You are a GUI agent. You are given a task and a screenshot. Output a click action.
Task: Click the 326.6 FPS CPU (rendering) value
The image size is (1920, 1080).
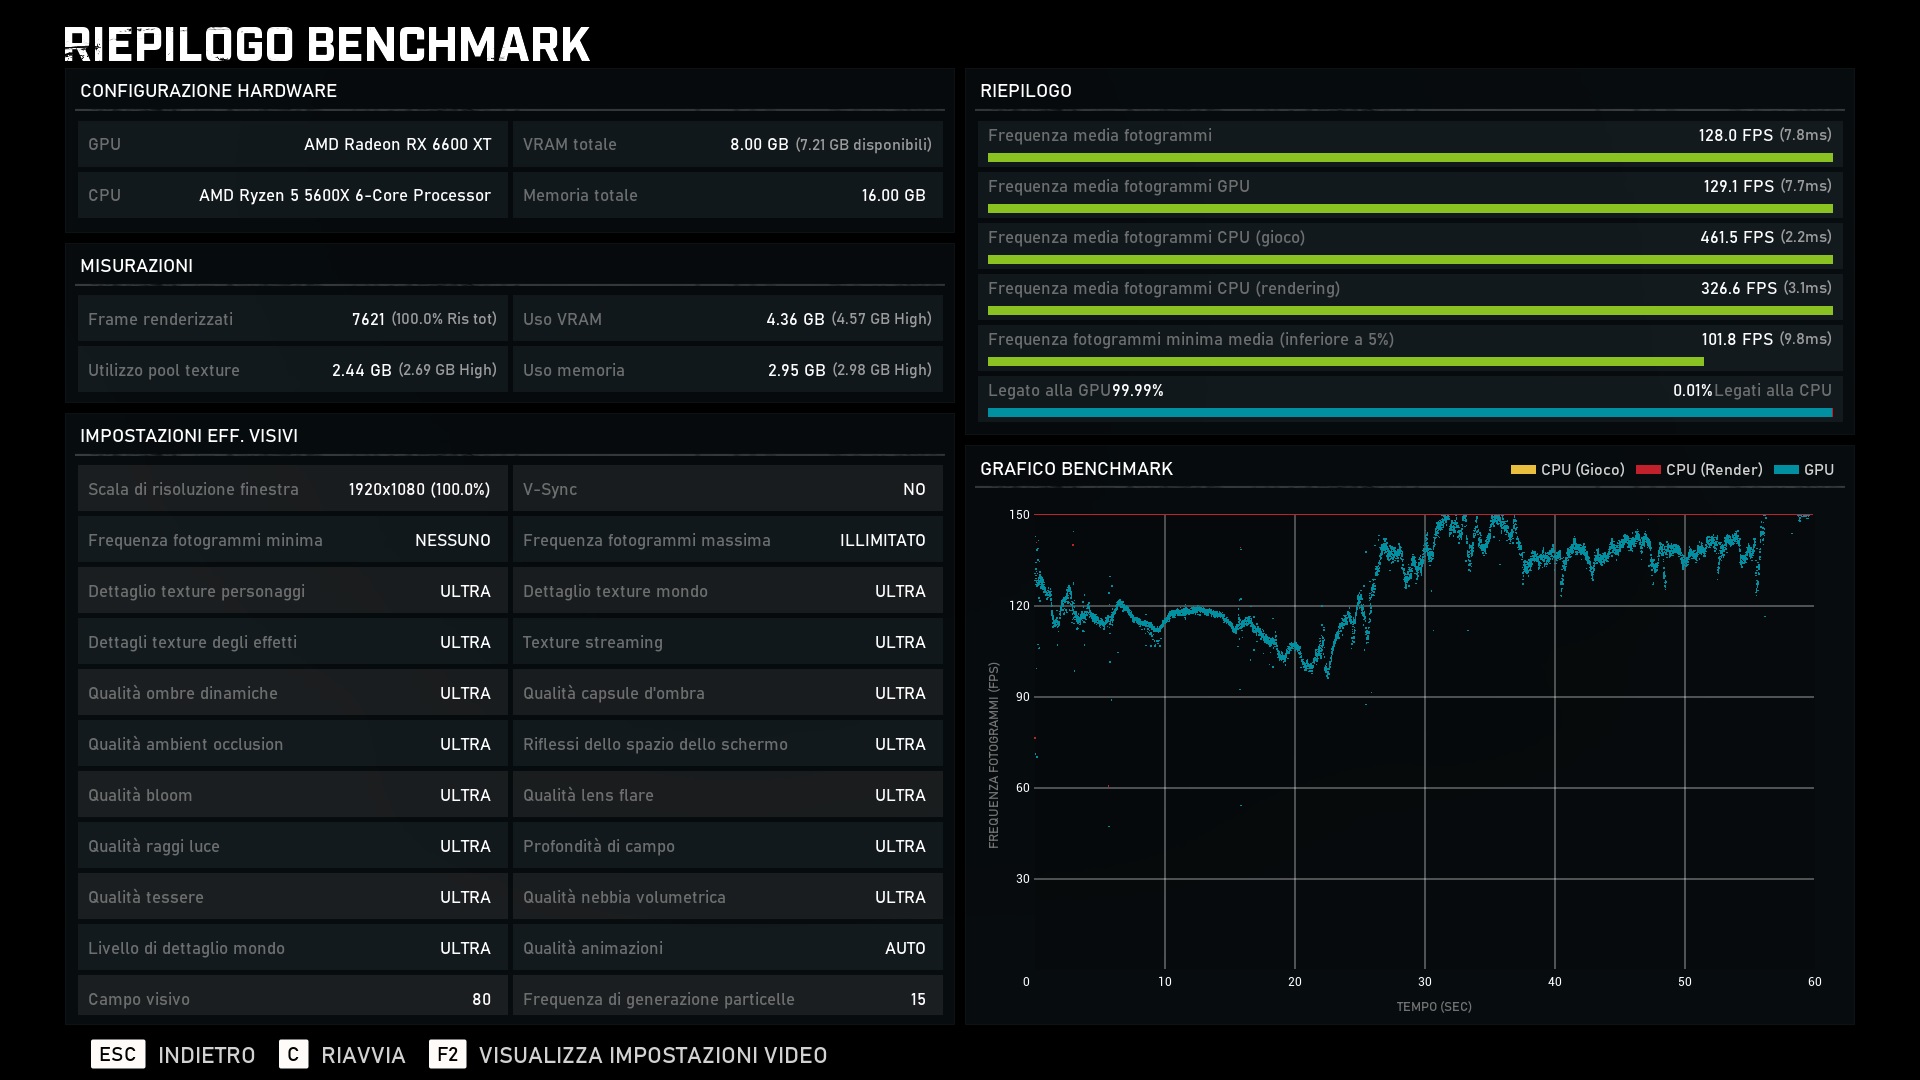pyautogui.click(x=1739, y=288)
